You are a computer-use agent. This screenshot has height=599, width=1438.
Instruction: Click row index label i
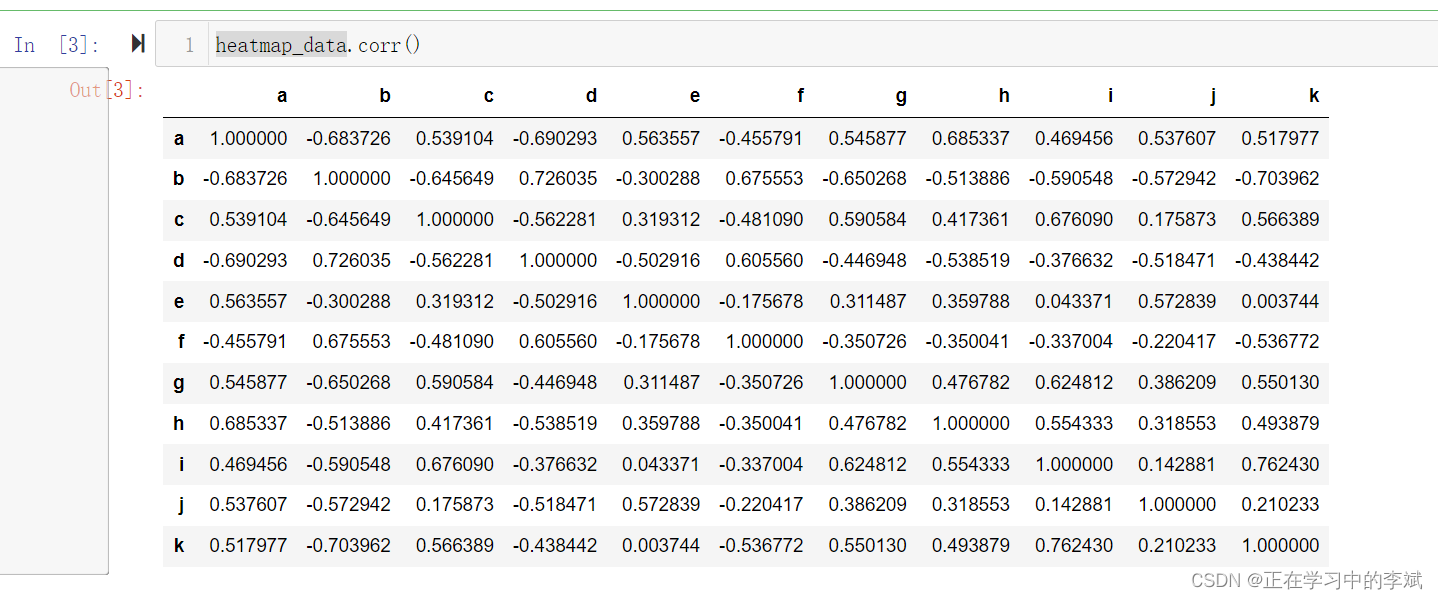click(x=181, y=464)
